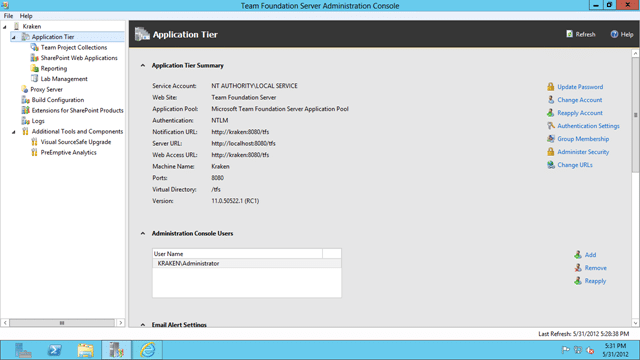
Task: Click the Group Membership link
Action: (583, 139)
